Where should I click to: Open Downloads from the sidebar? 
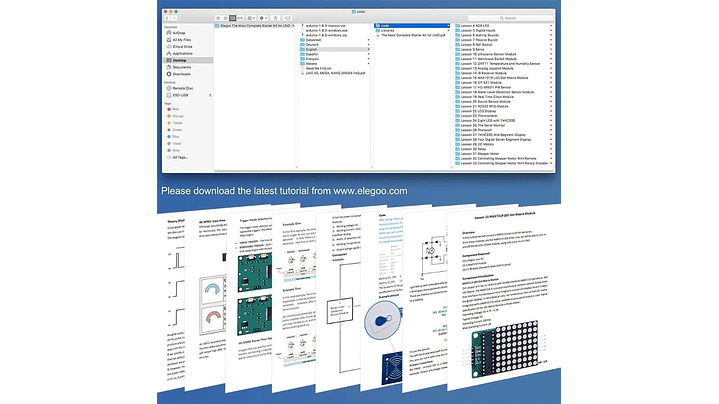(x=183, y=74)
